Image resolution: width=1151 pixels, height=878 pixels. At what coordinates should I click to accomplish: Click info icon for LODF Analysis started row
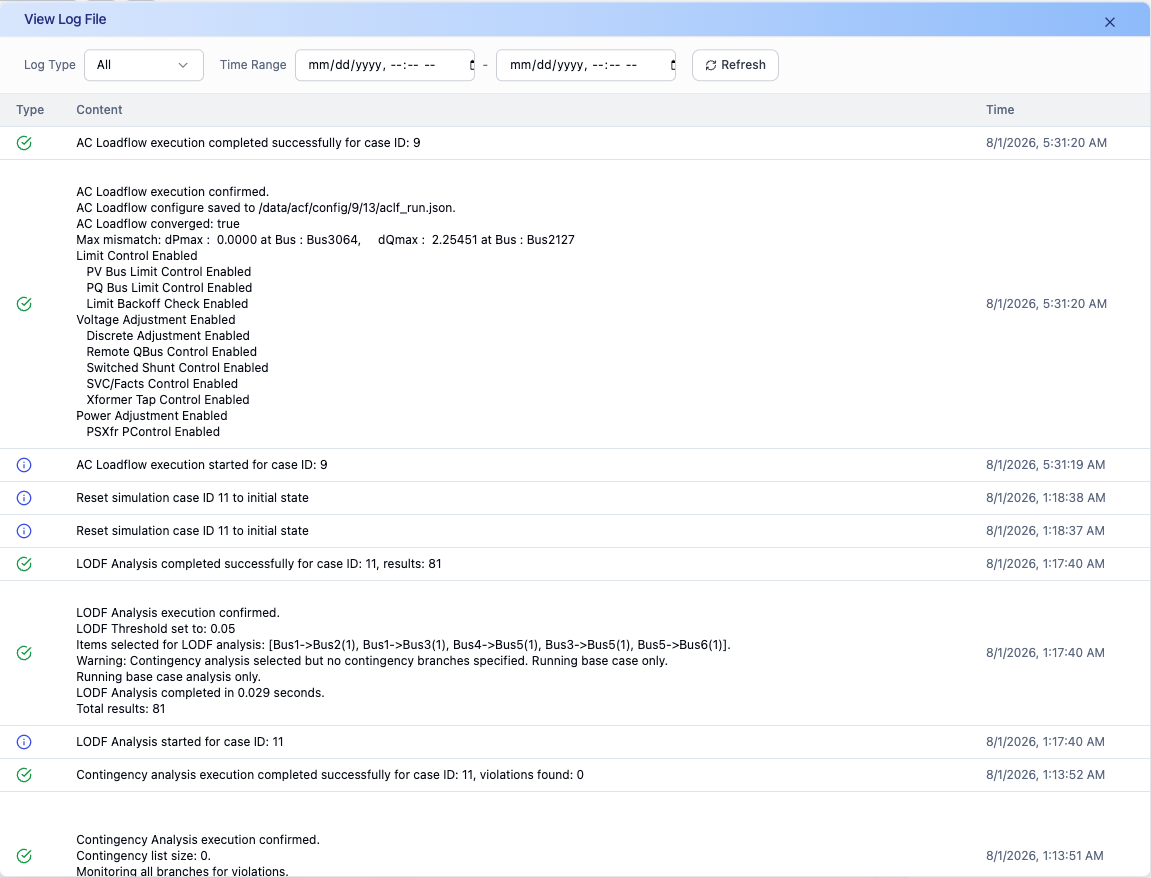click(x=24, y=741)
